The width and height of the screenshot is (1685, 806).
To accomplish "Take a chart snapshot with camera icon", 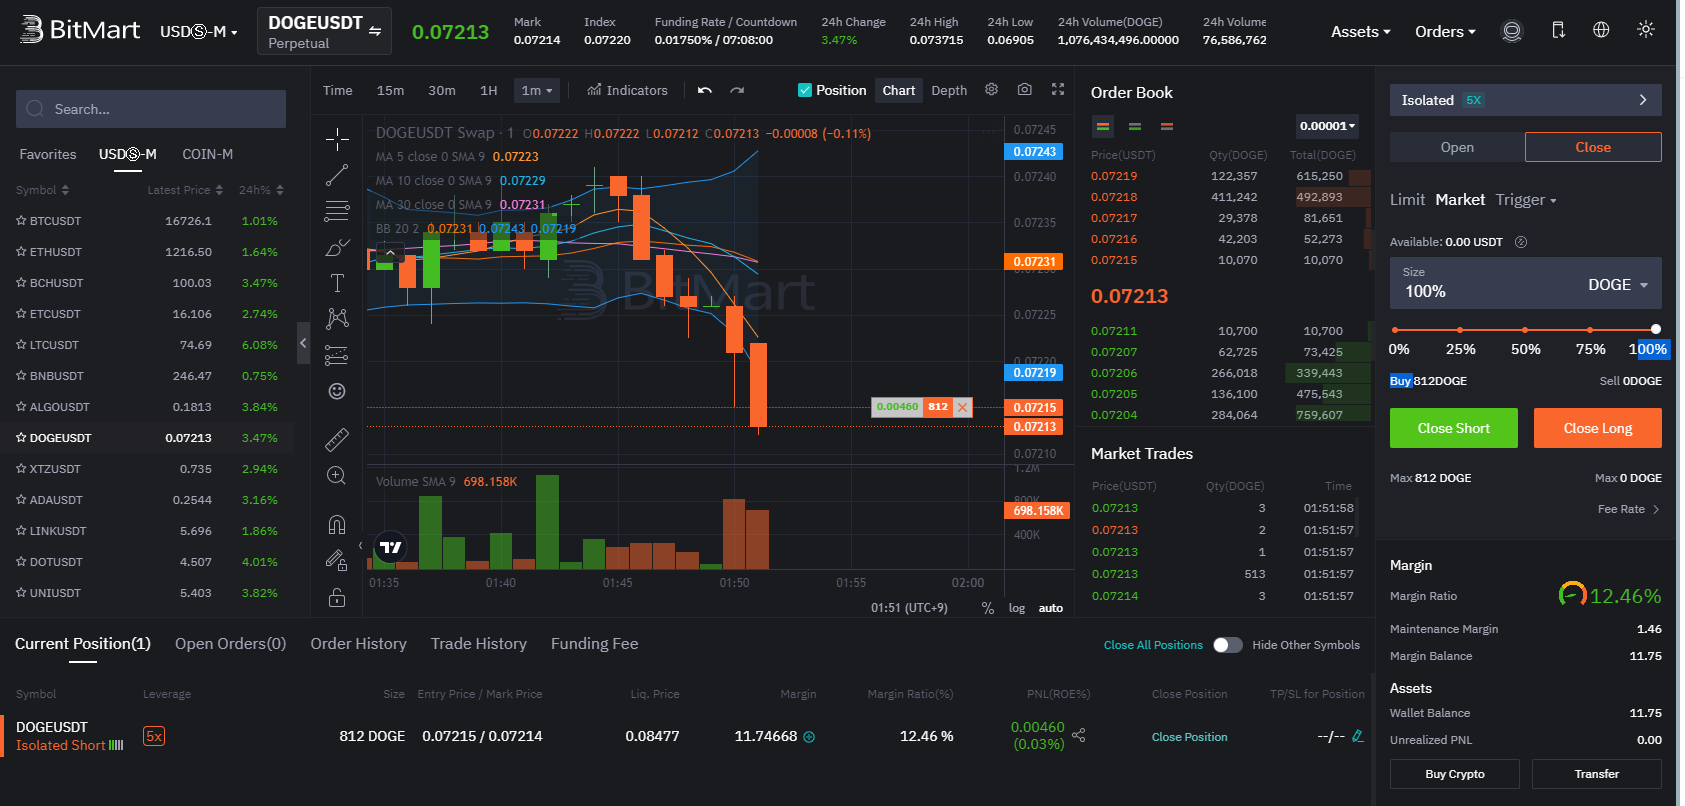I will [1025, 89].
